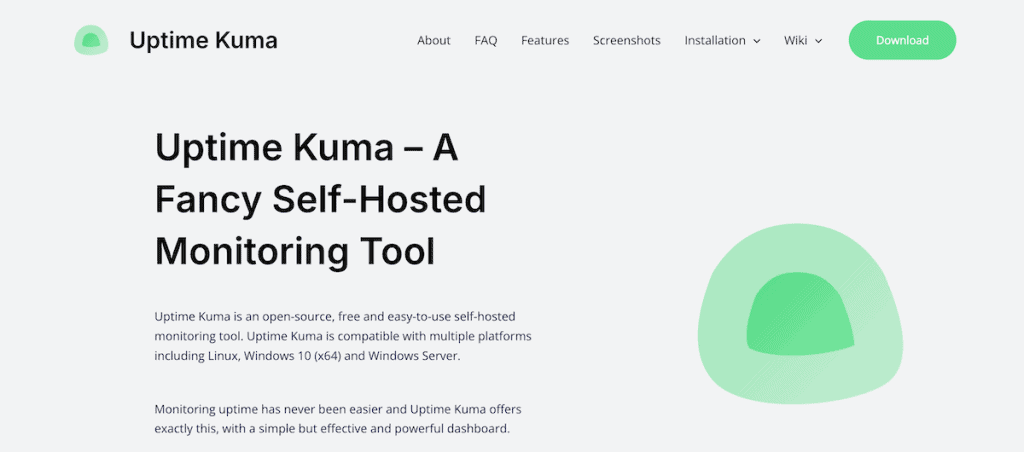Click the Uptime Kuma site title
This screenshot has height=452, width=1024.
(203, 40)
